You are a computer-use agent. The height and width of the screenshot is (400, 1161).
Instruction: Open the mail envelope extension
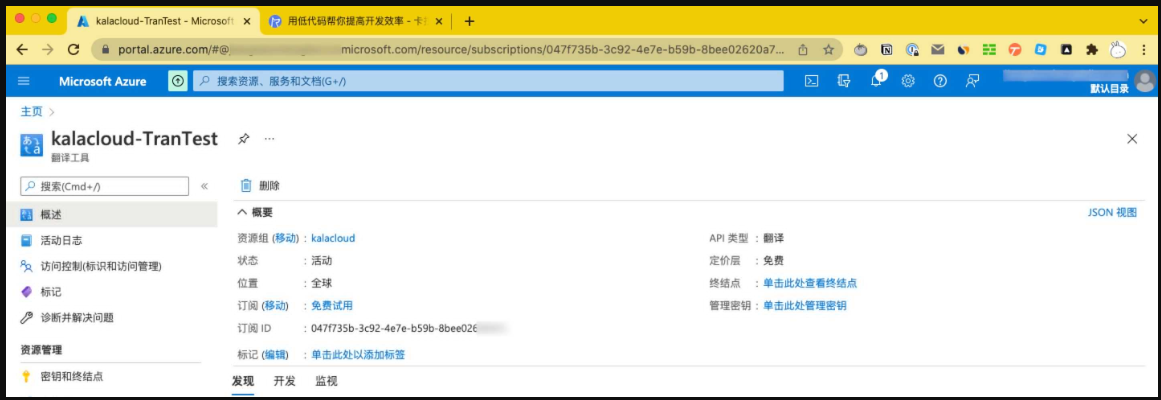938,50
